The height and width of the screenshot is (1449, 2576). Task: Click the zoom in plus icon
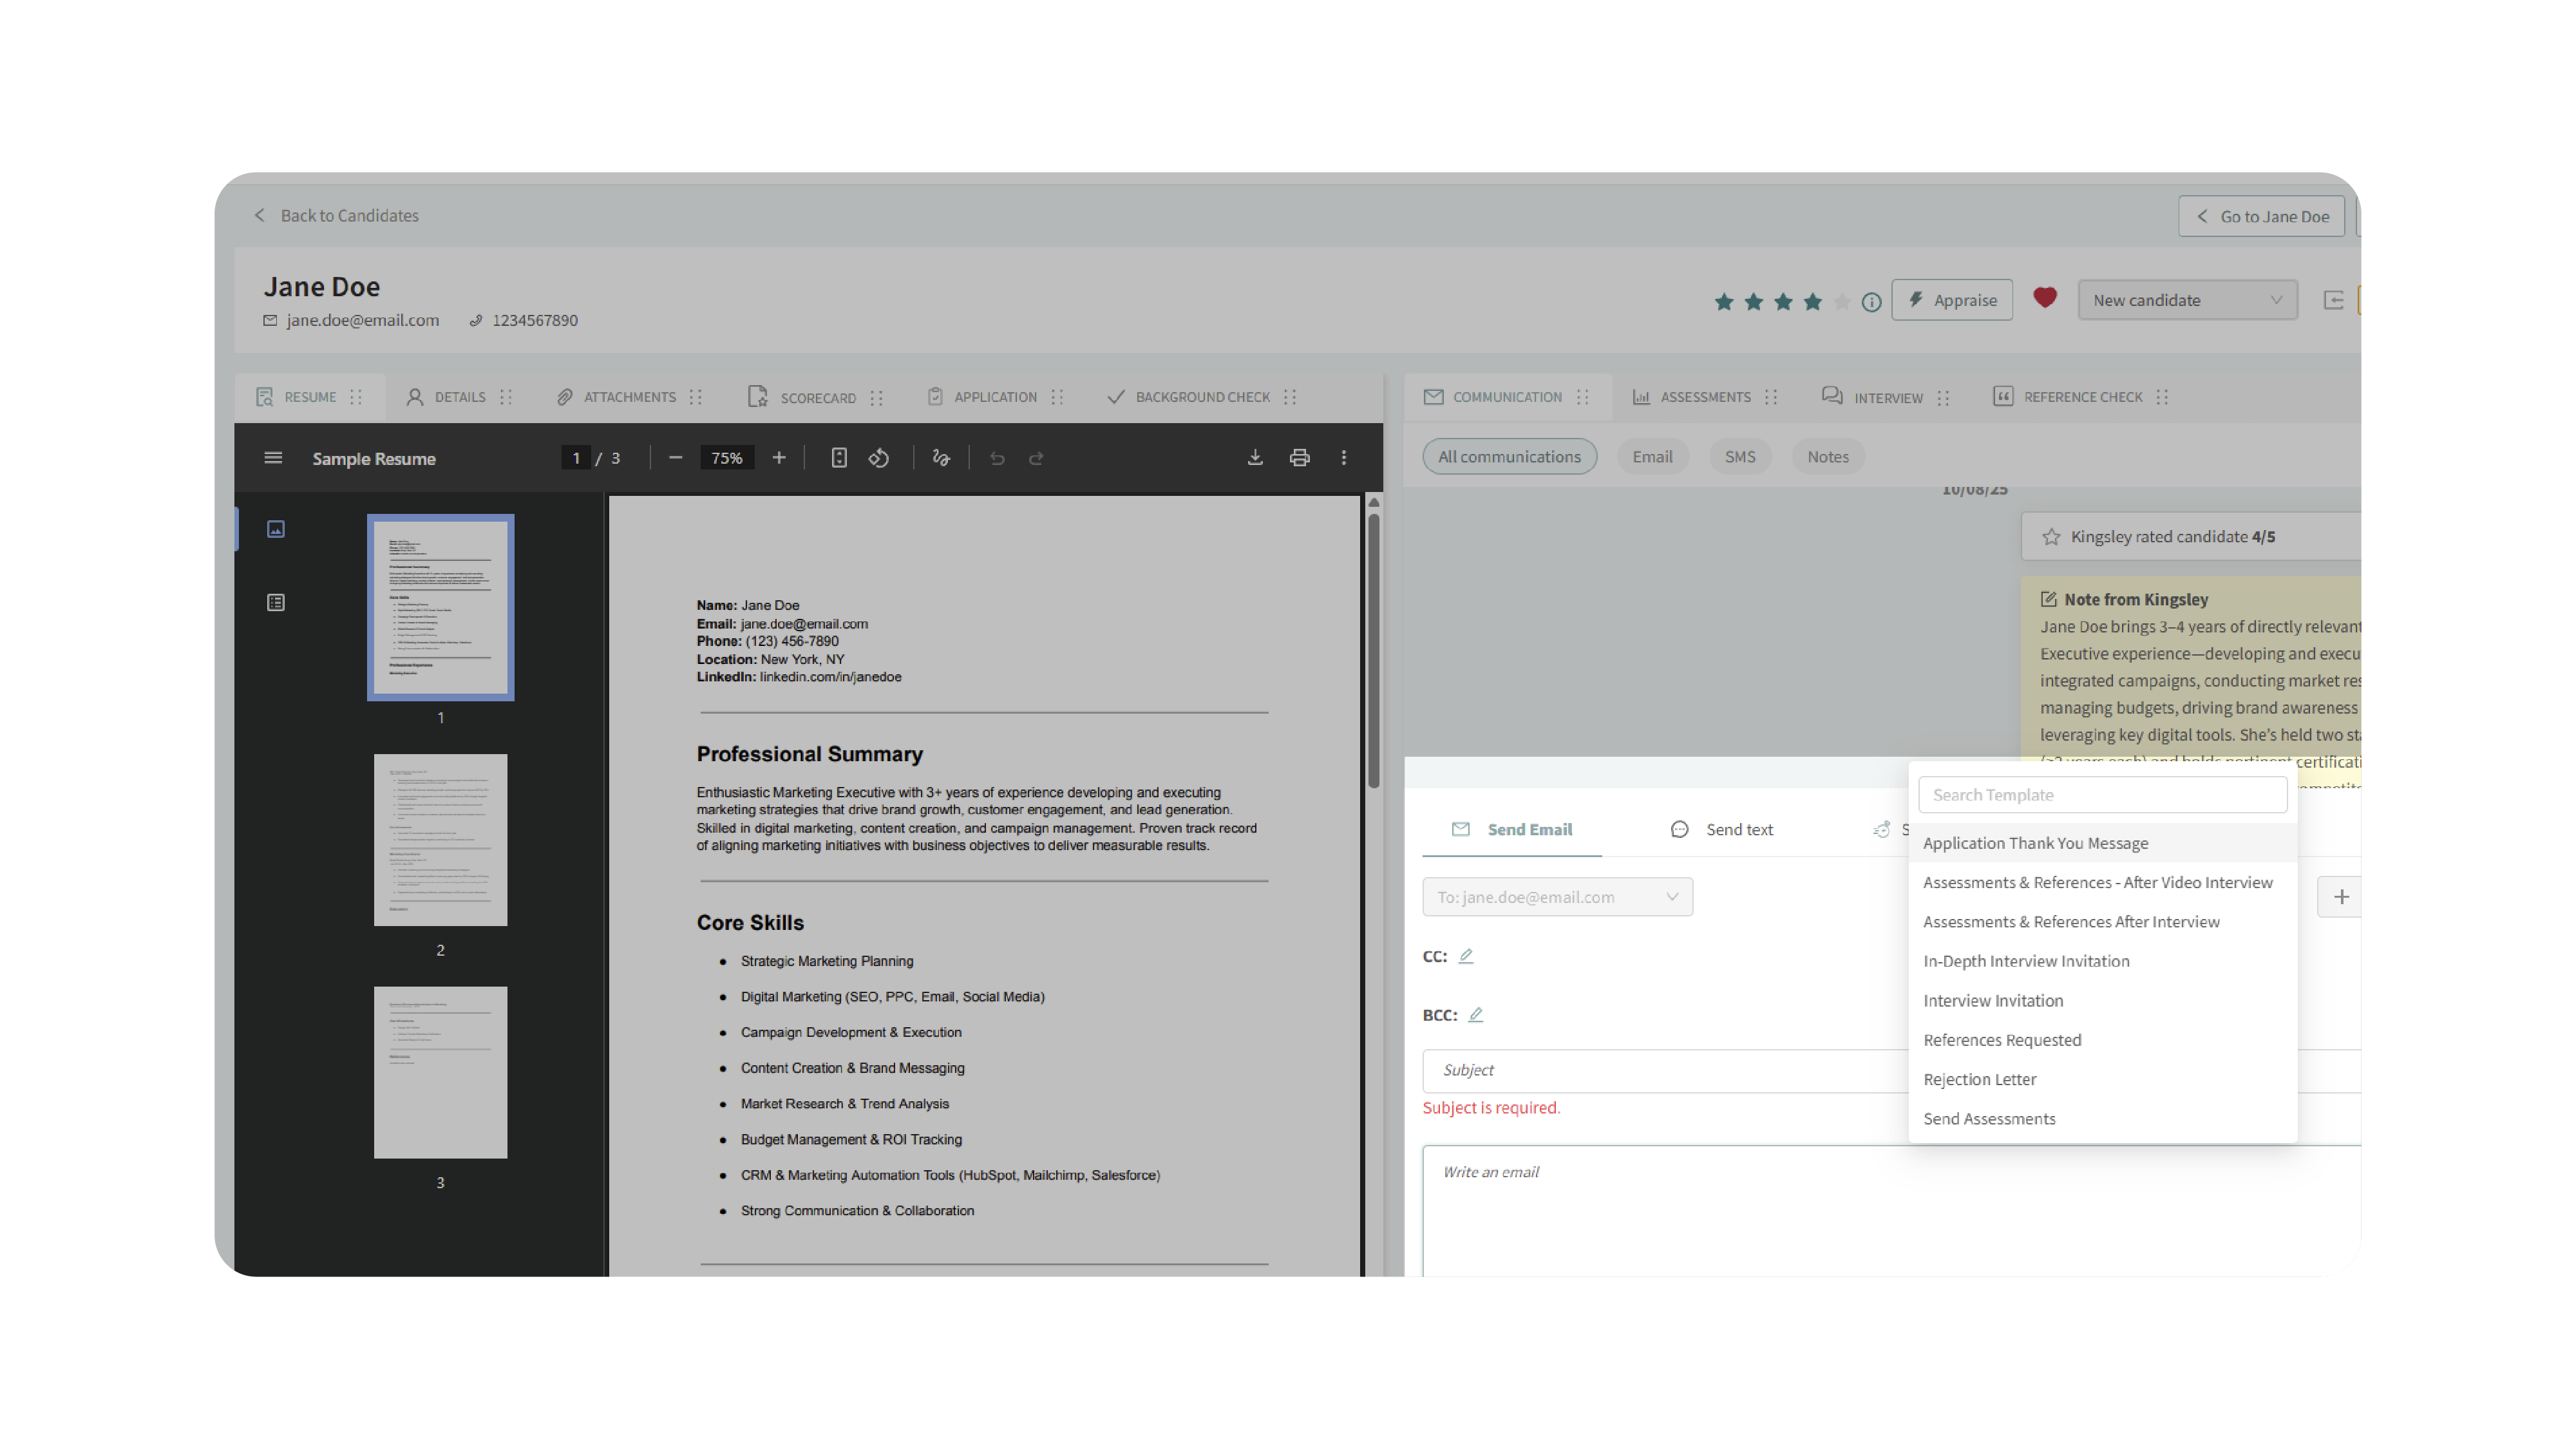tap(779, 458)
